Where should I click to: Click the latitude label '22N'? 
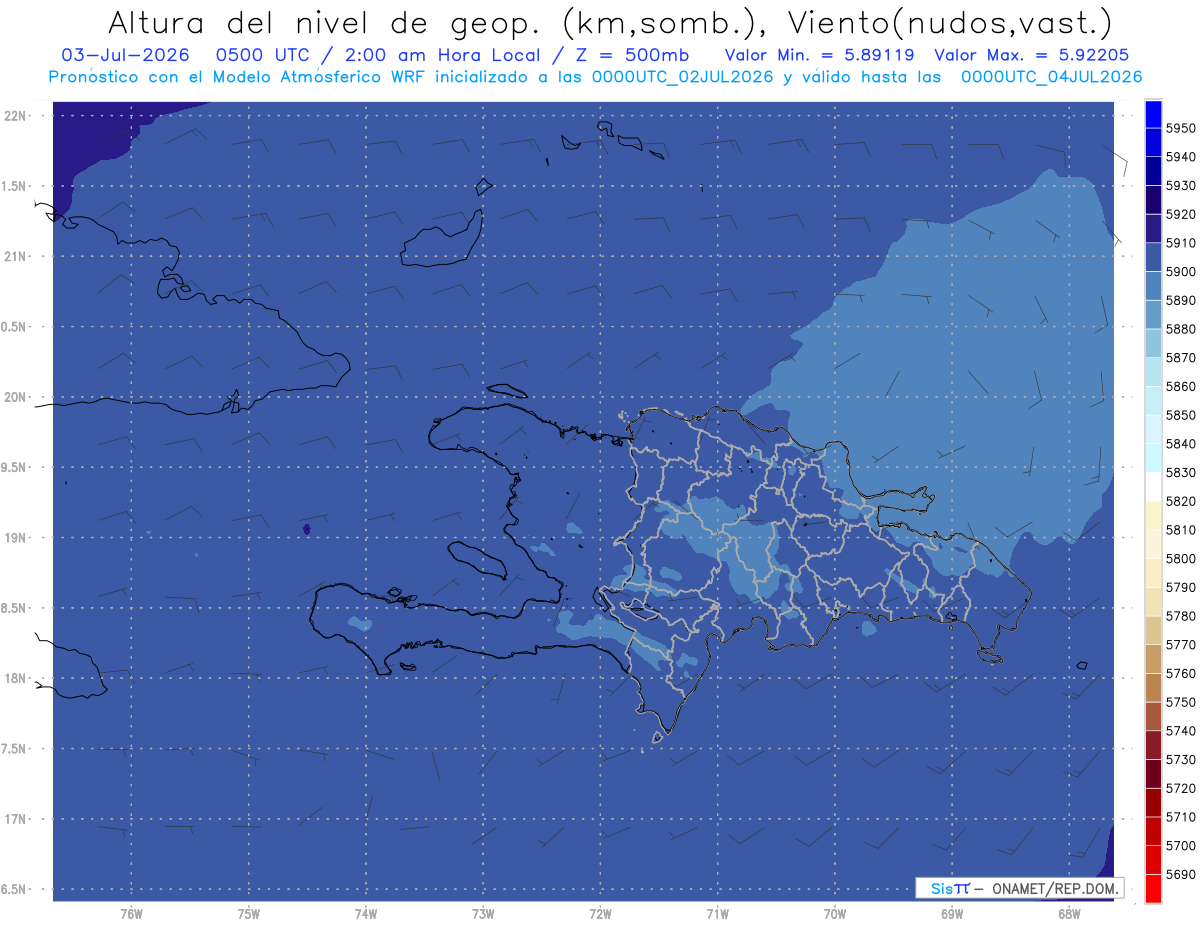pyautogui.click(x=15, y=115)
